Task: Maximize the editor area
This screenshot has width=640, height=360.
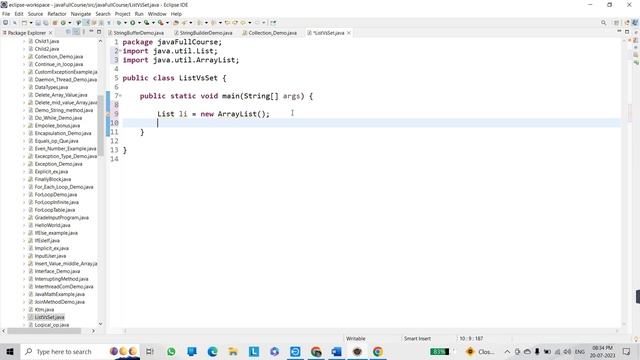Action: 627,32
